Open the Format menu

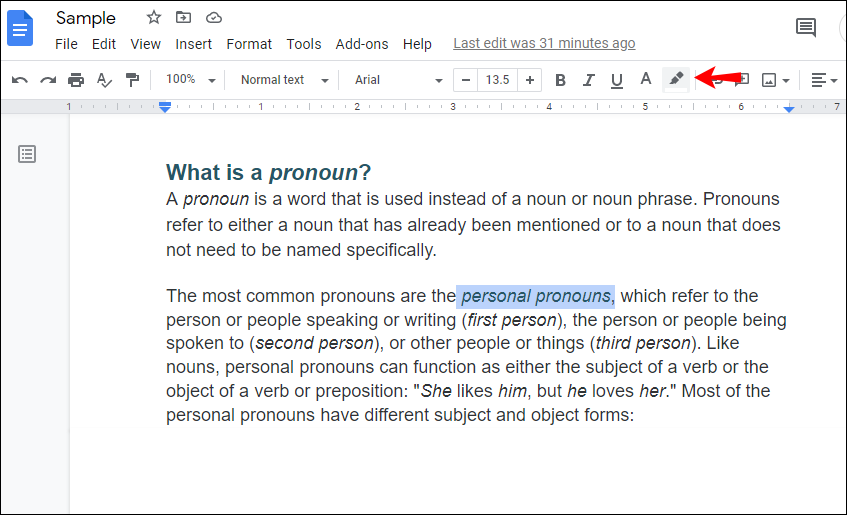pyautogui.click(x=249, y=44)
